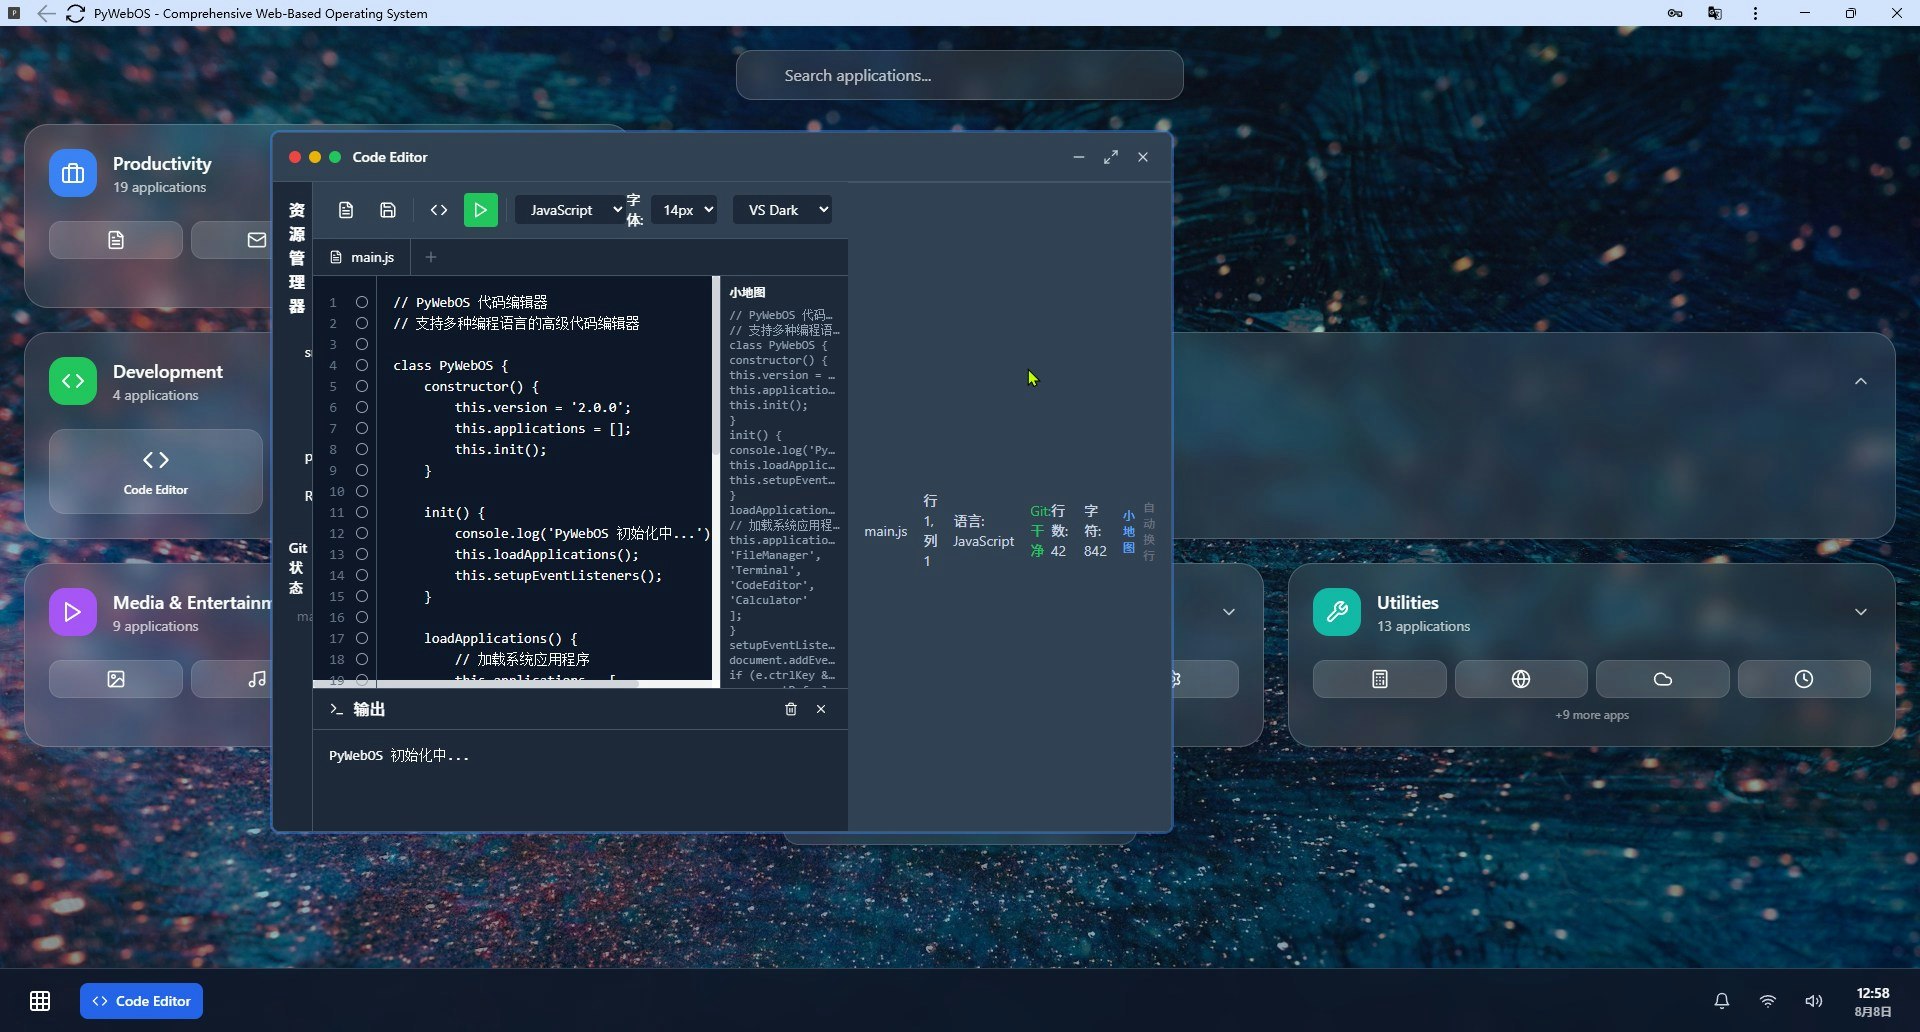Click the format code brackets icon
This screenshot has height=1032, width=1920.
point(439,210)
